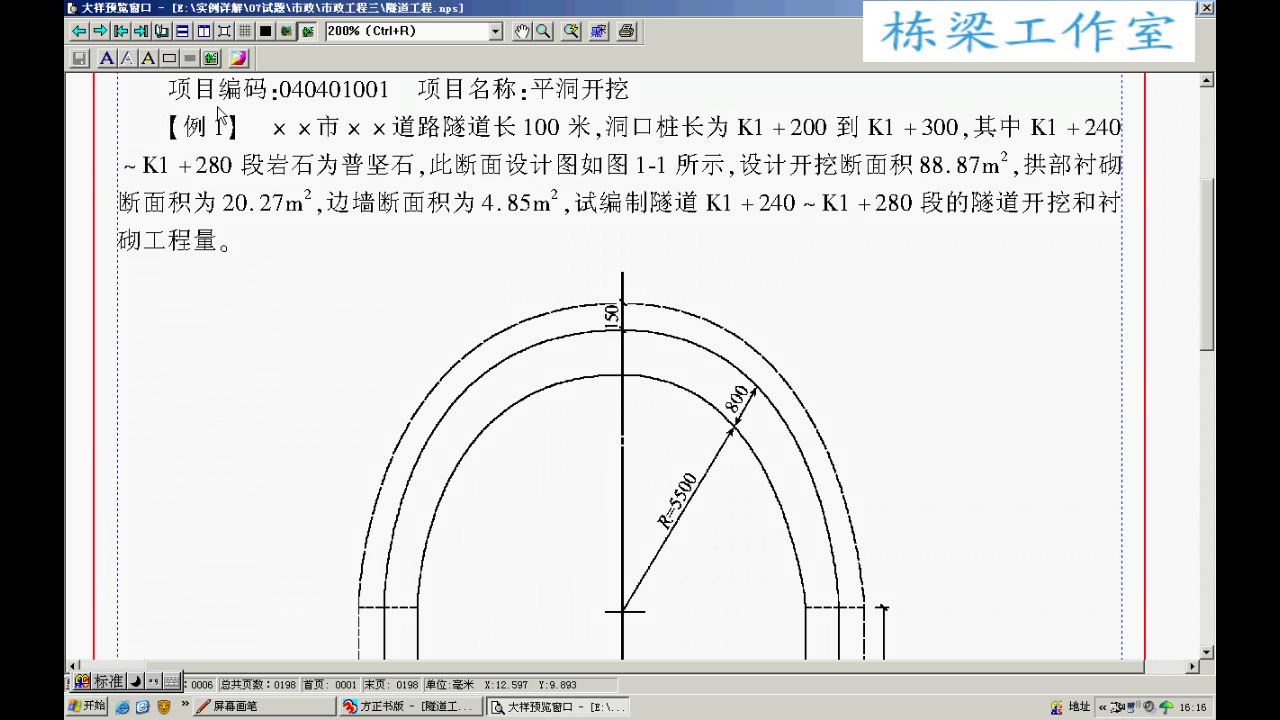Image resolution: width=1280 pixels, height=720 pixels.
Task: Click the two-row page layout icon
Action: pos(182,31)
